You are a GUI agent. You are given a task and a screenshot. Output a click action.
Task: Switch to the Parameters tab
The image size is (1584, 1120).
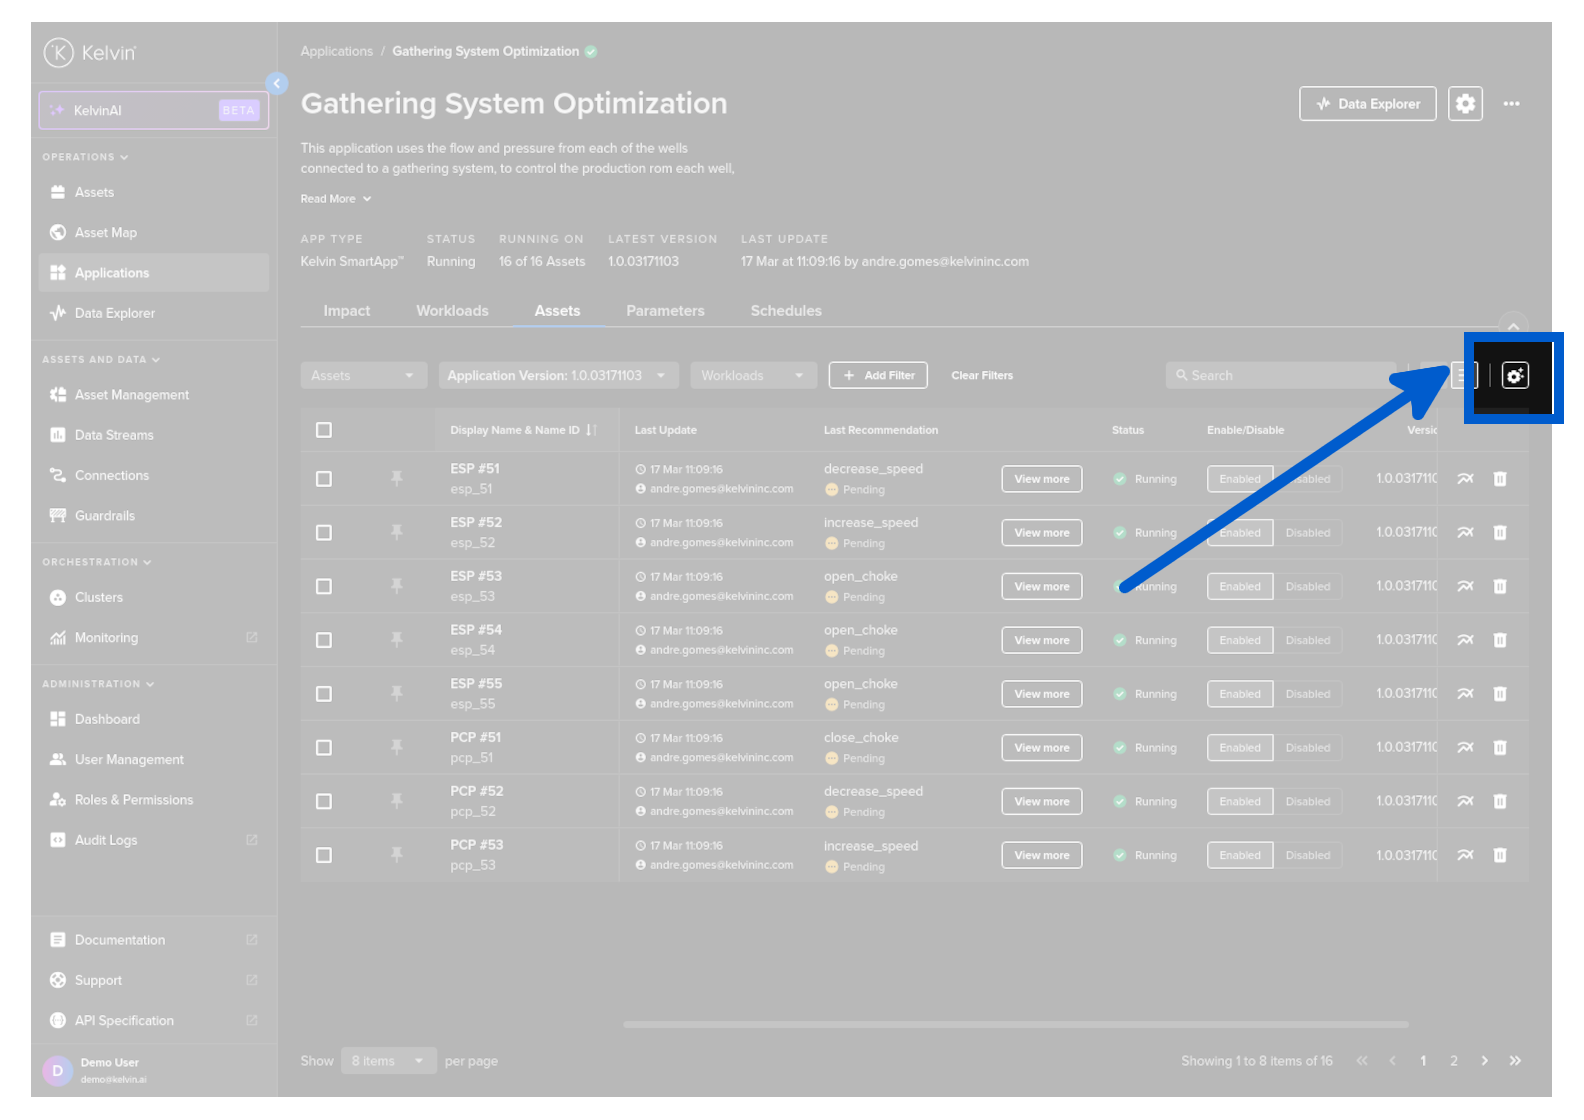665,311
